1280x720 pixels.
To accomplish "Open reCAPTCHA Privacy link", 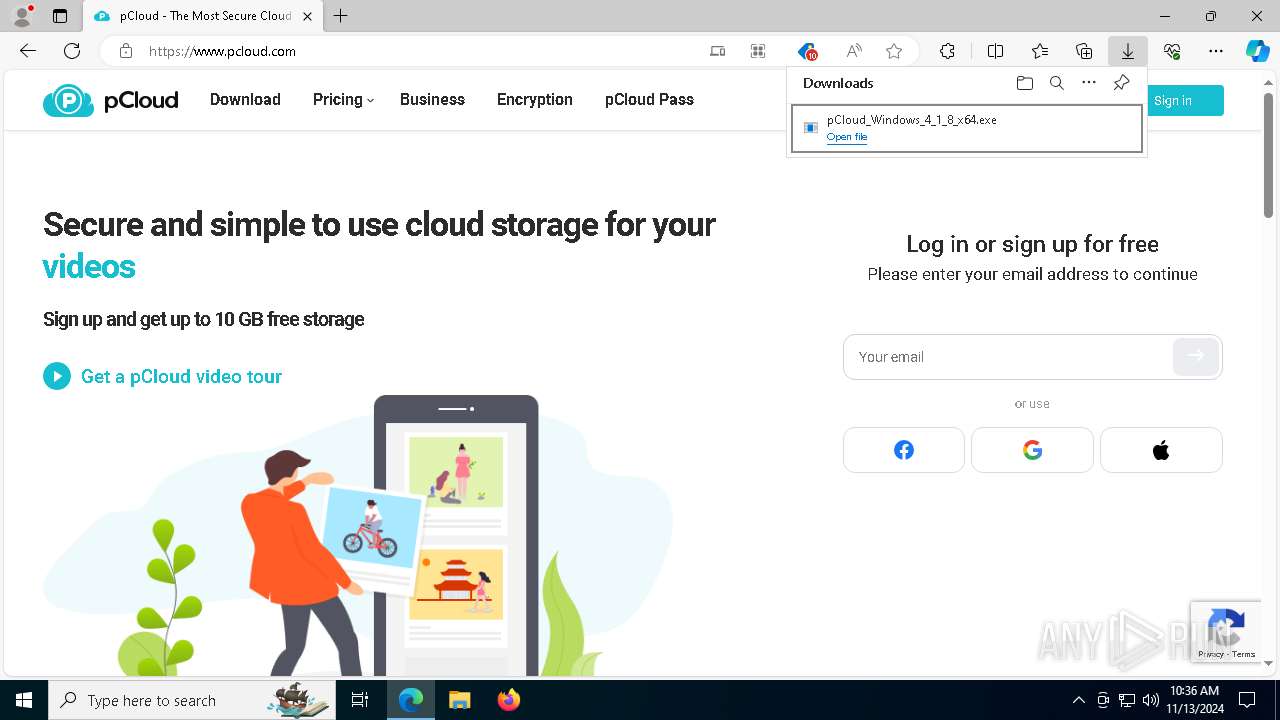I will (x=1211, y=654).
